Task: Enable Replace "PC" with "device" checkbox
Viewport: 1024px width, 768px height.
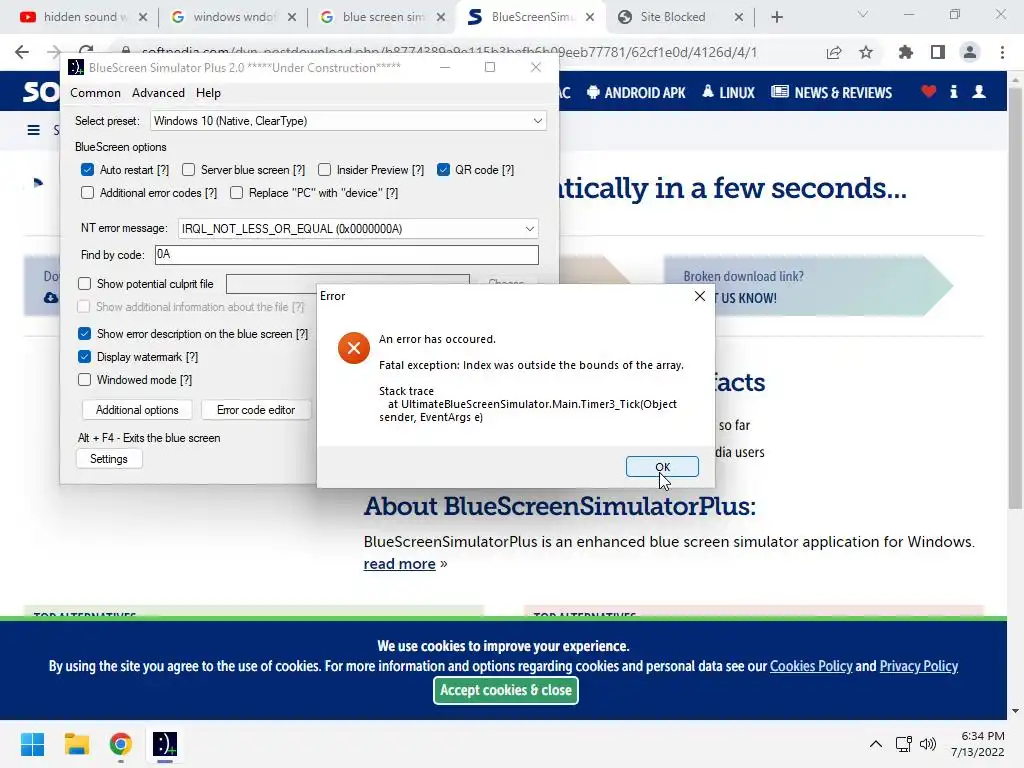Action: [236, 193]
